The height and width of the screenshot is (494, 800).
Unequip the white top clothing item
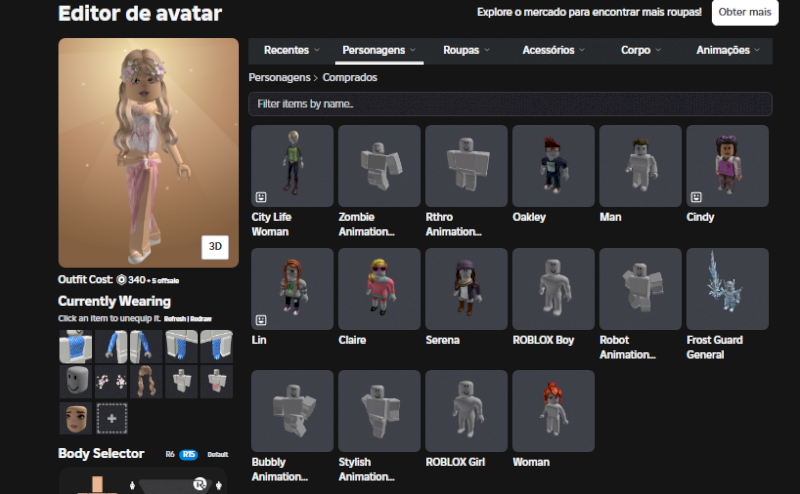pos(181,381)
